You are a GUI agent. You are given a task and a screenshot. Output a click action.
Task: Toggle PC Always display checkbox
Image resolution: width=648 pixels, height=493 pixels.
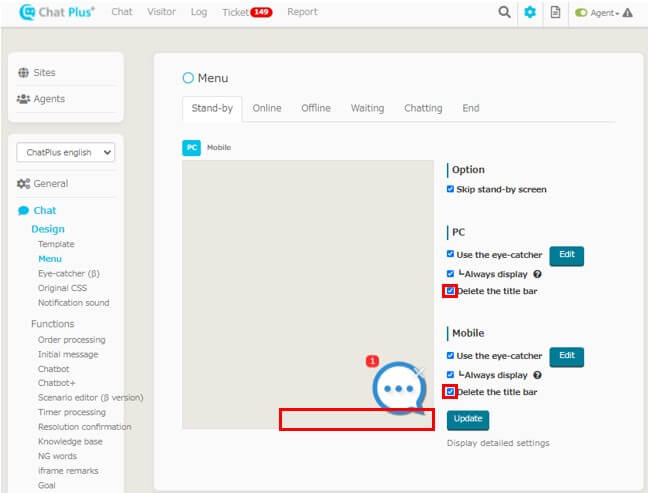coord(450,274)
